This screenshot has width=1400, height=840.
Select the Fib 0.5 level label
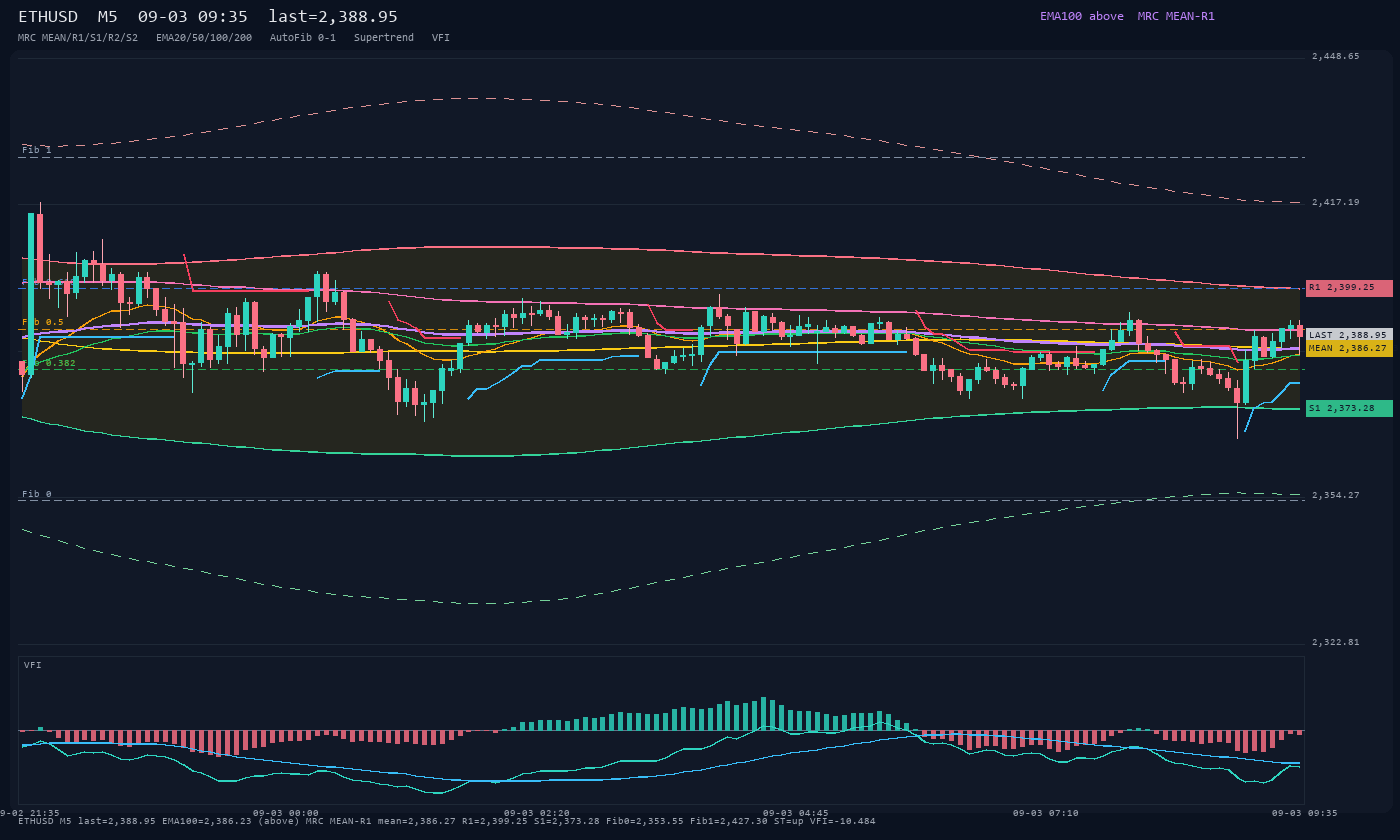tap(43, 322)
